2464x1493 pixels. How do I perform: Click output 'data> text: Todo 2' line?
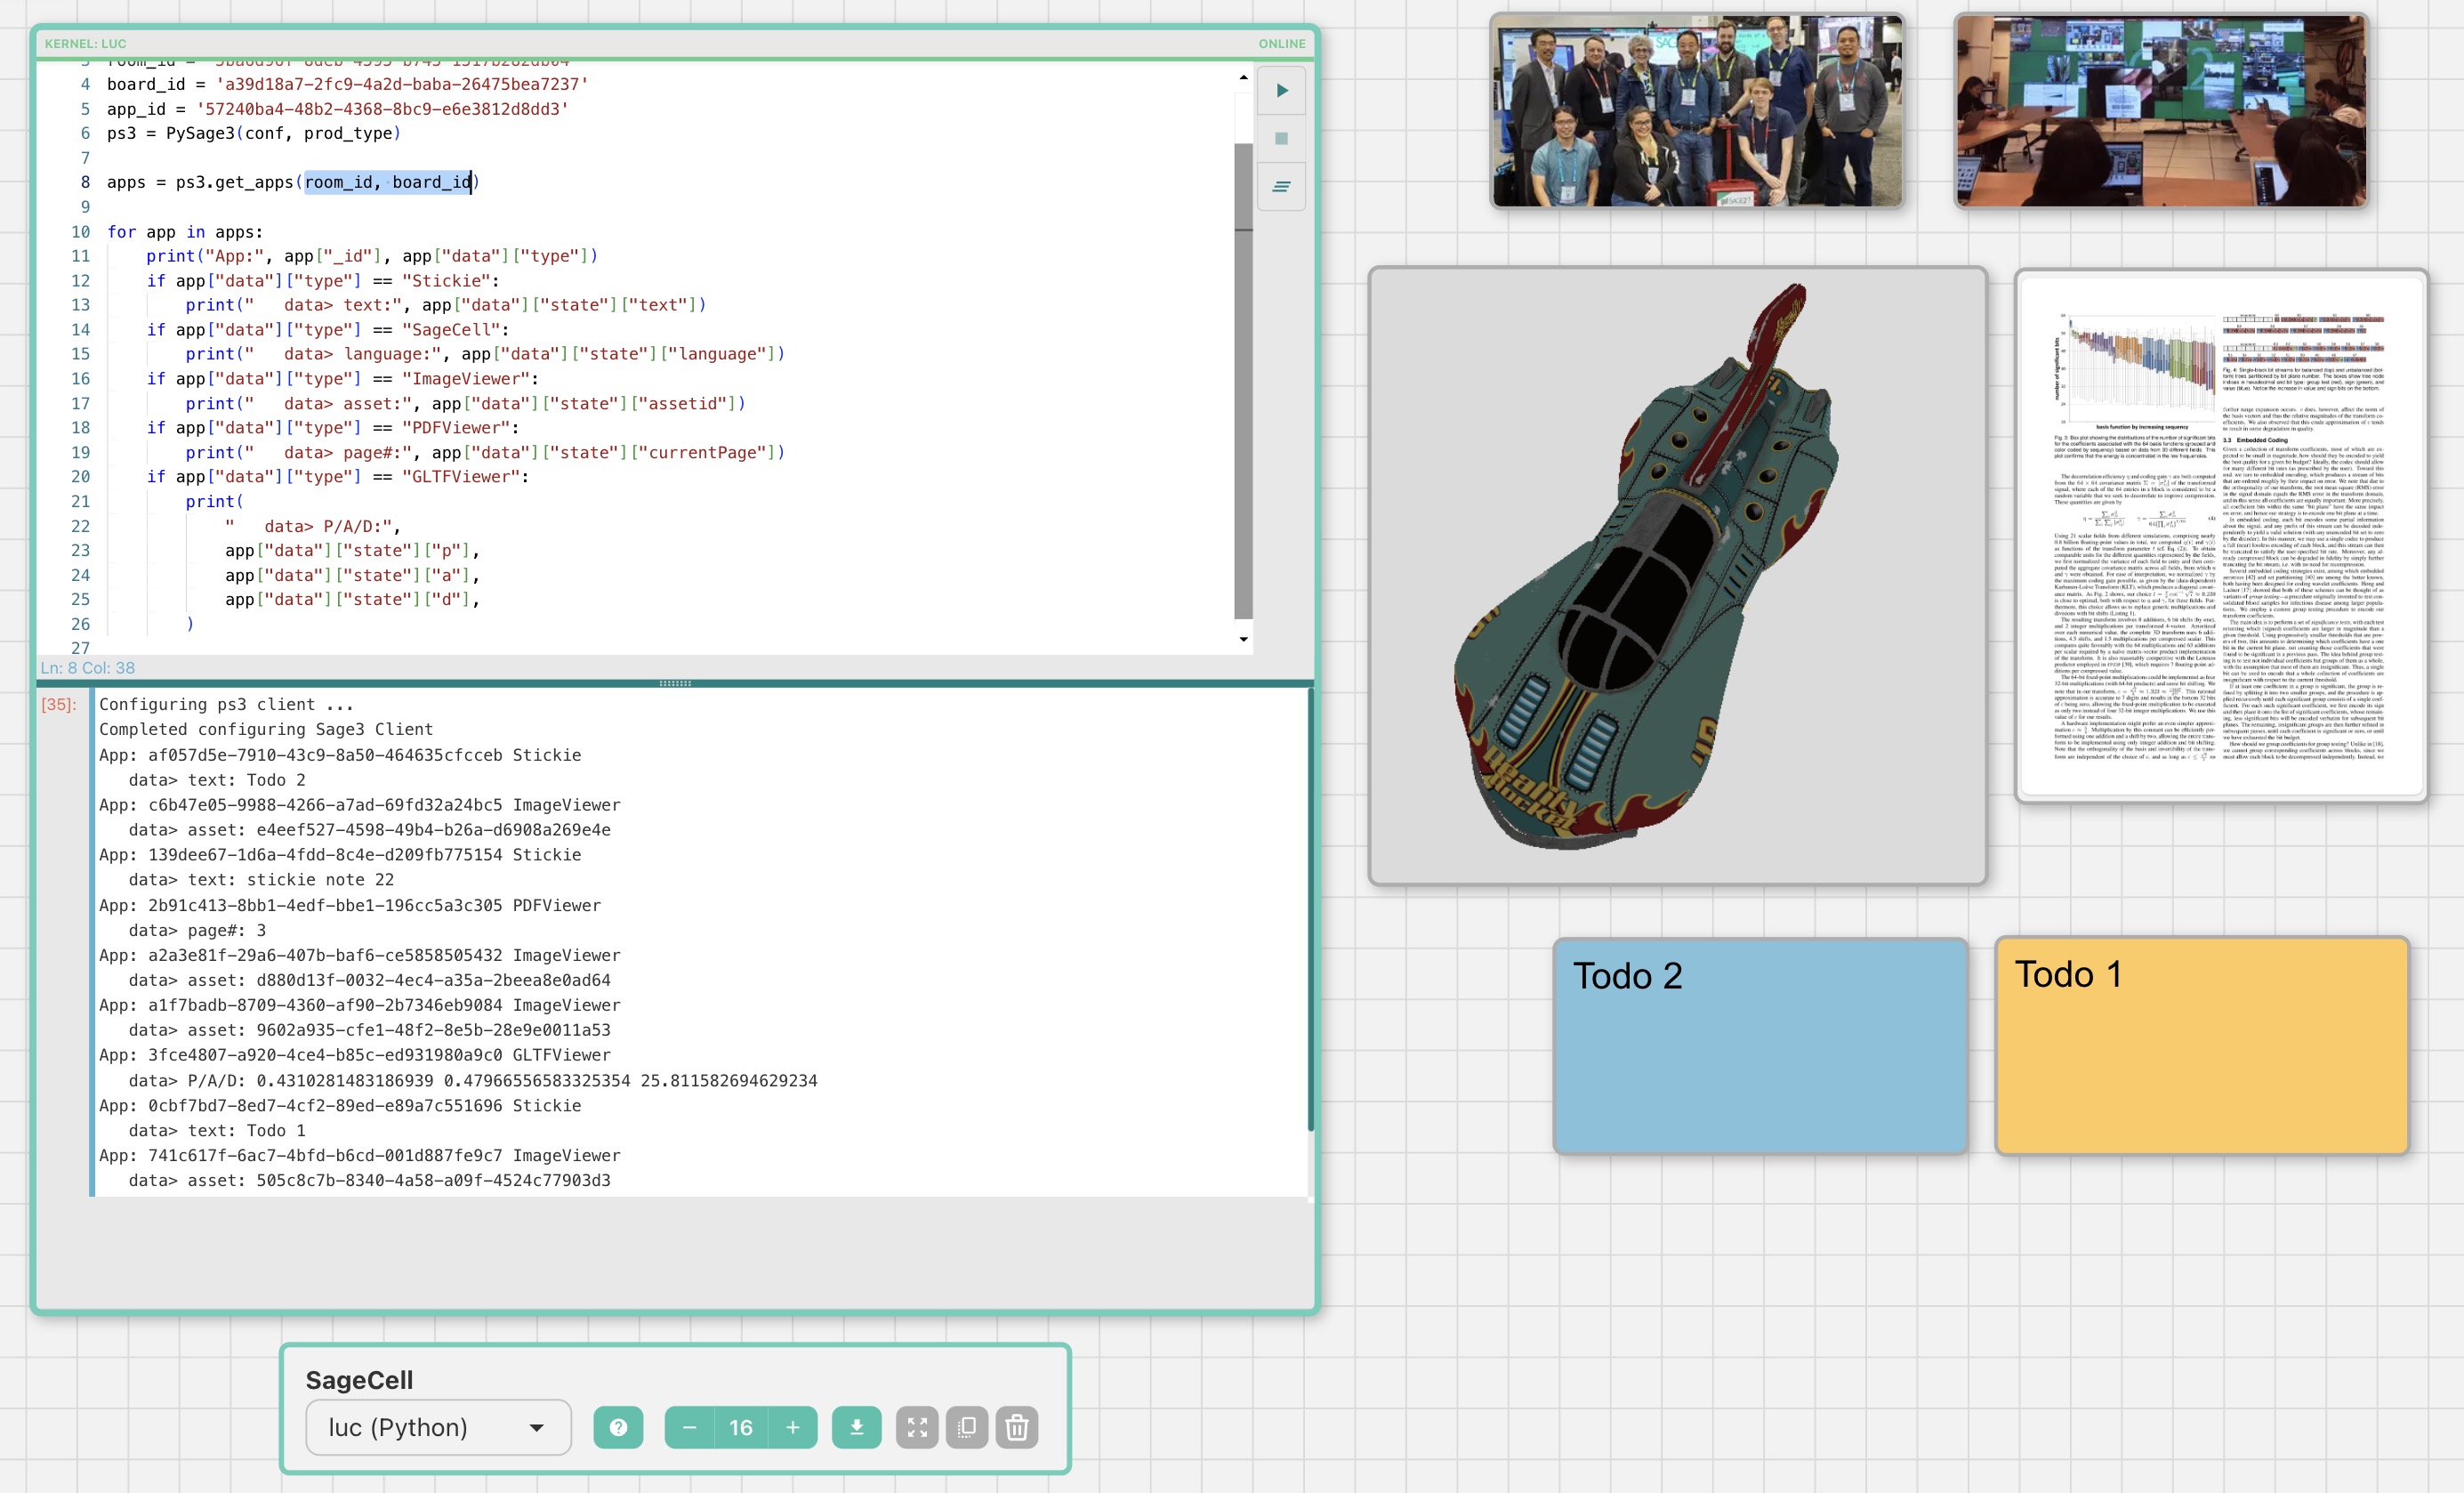pos(217,780)
